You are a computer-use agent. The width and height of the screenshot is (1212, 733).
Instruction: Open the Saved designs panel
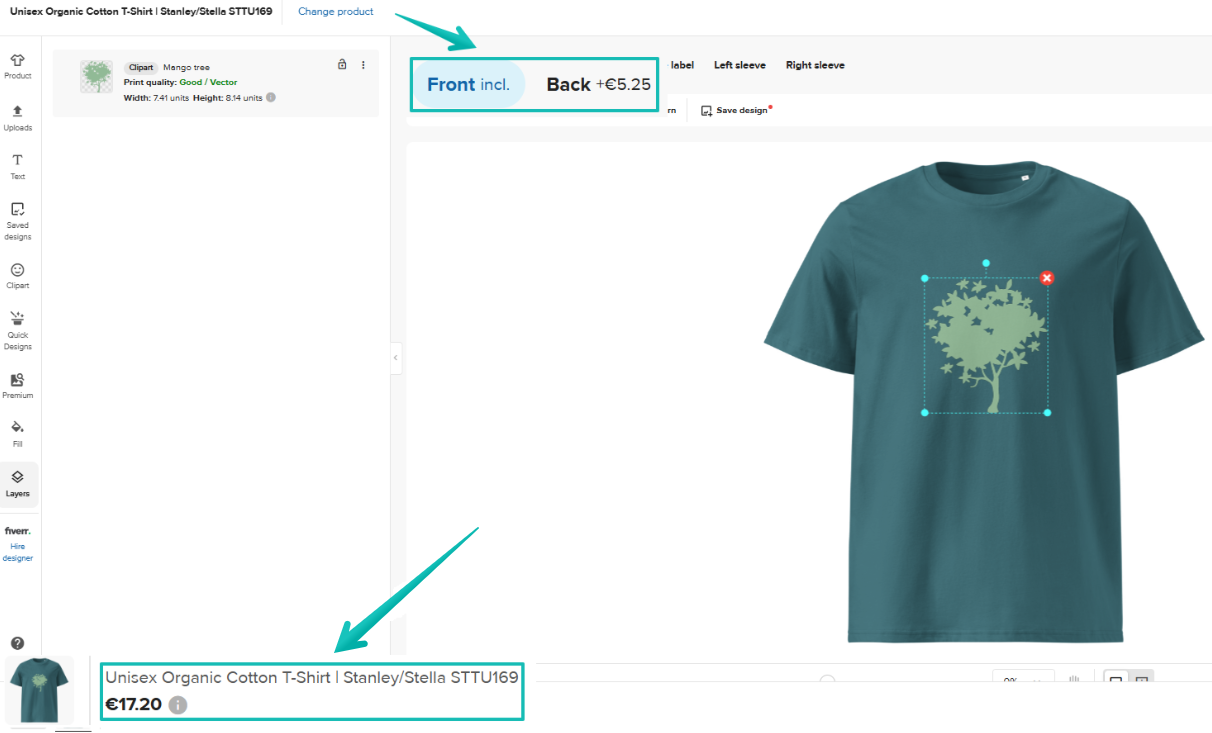[x=18, y=218]
